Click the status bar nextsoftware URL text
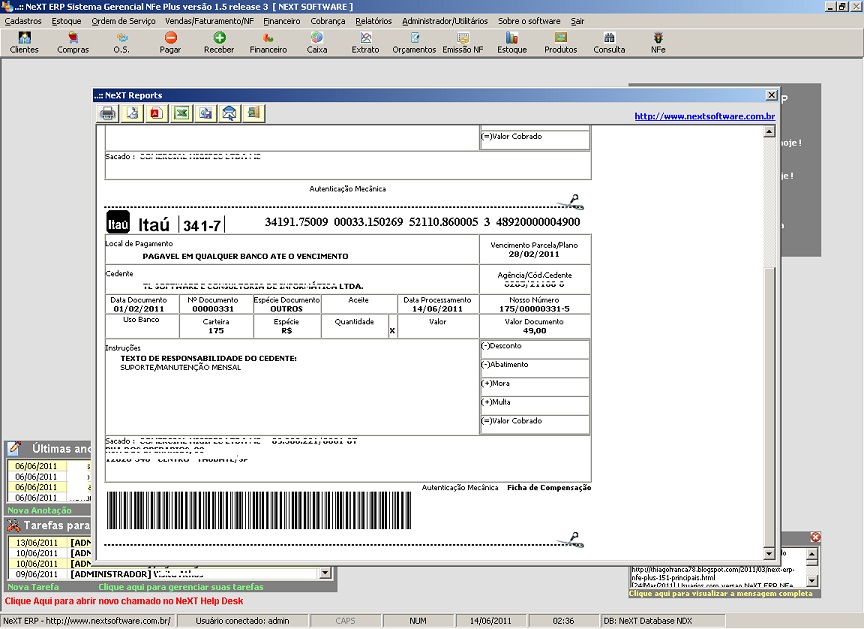Viewport: 864px width, 629px height. click(x=87, y=621)
